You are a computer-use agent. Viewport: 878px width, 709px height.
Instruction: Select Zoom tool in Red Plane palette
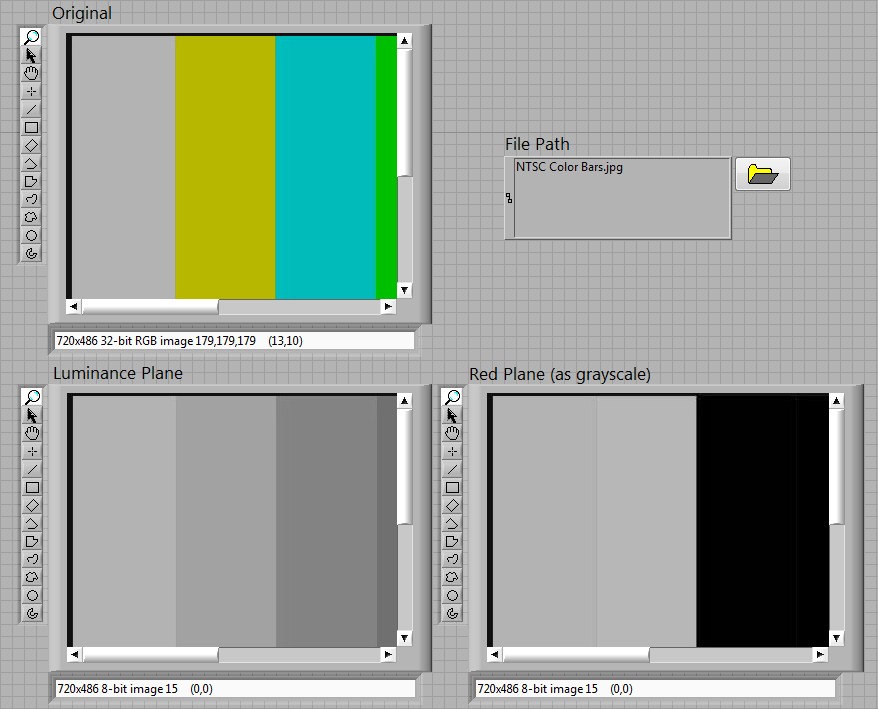pyautogui.click(x=452, y=398)
